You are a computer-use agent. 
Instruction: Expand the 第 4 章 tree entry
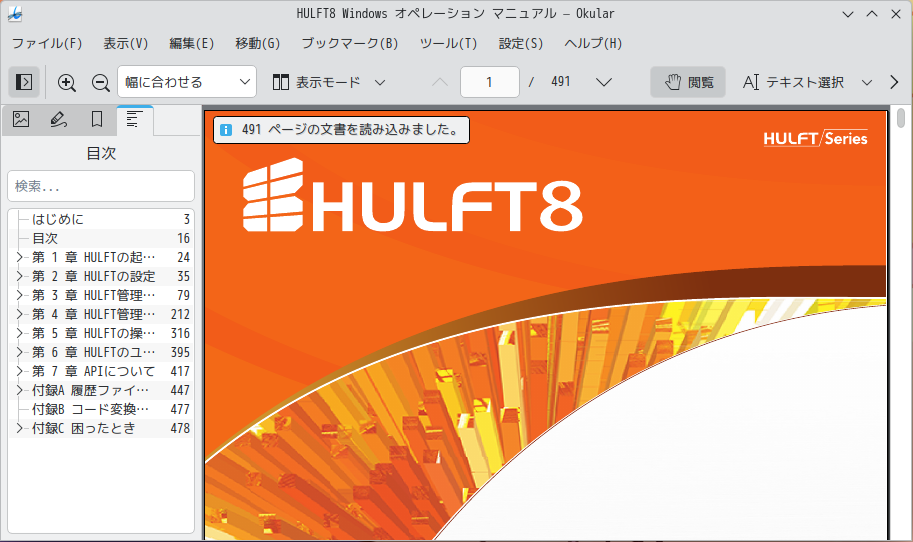(x=19, y=314)
